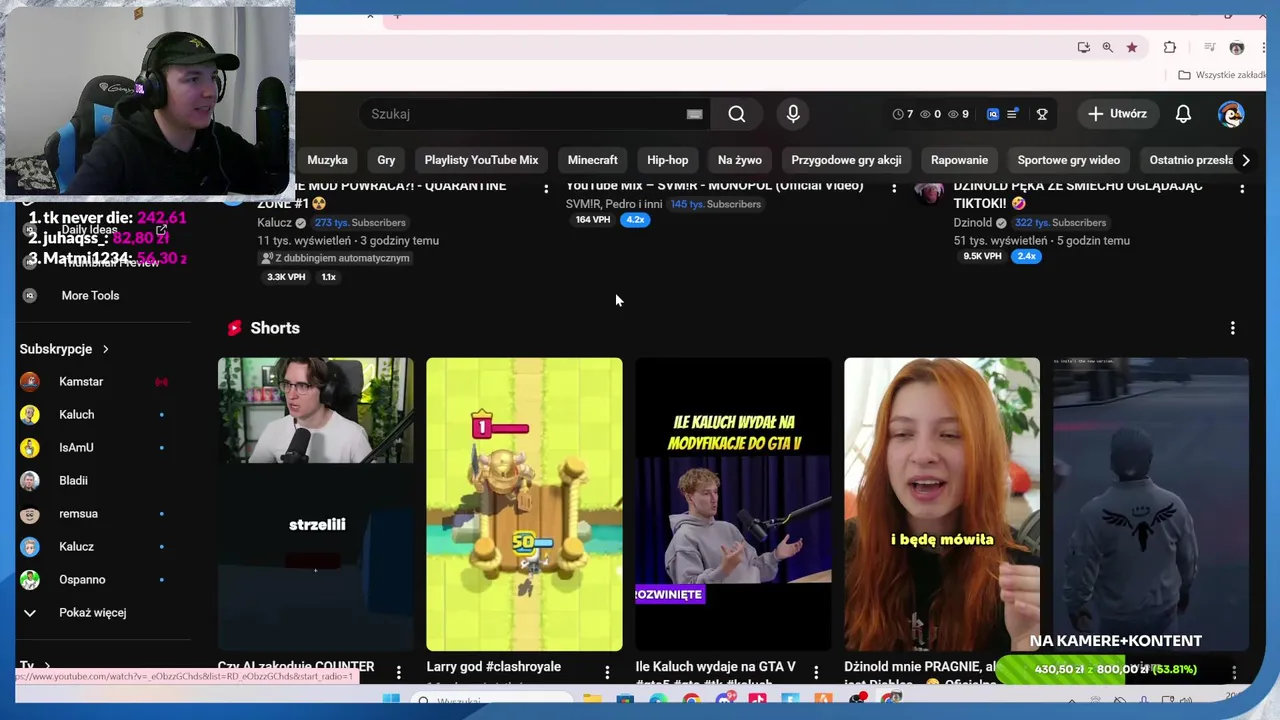Expand the Subskrypcje section heading

64,349
